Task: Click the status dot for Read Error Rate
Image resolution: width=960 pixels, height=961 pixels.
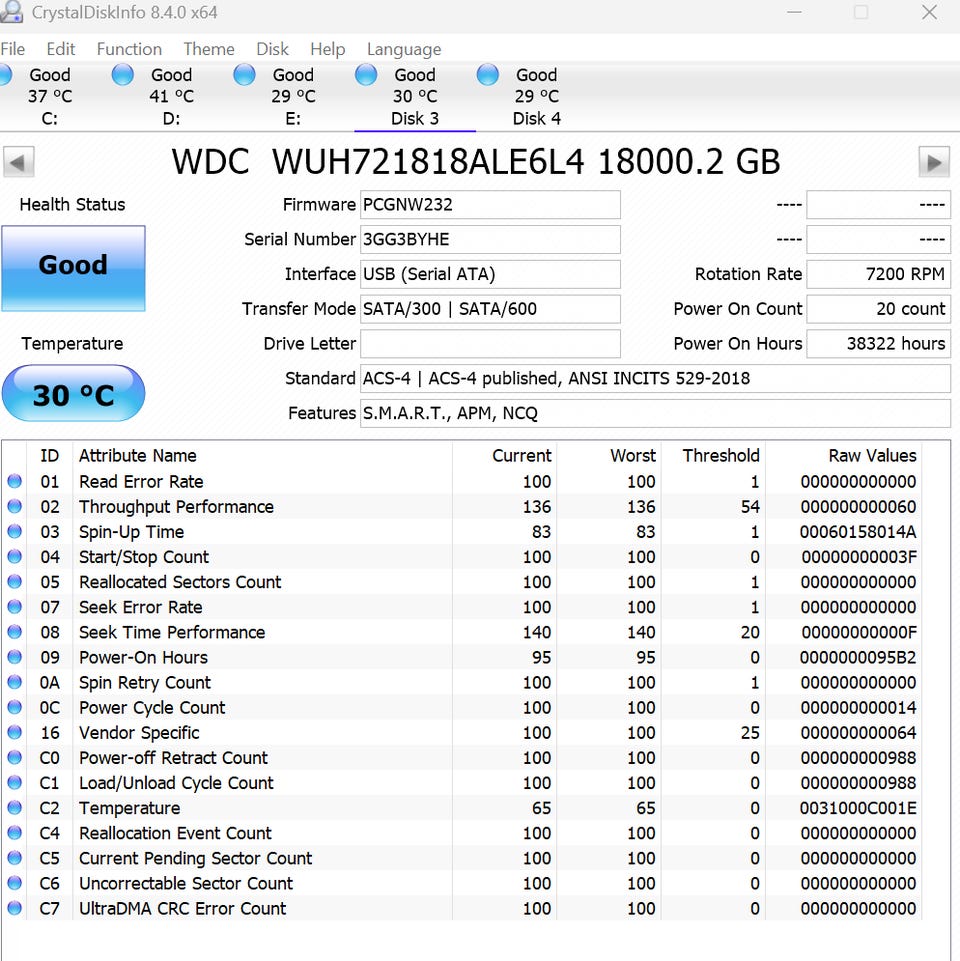Action: [x=15, y=481]
